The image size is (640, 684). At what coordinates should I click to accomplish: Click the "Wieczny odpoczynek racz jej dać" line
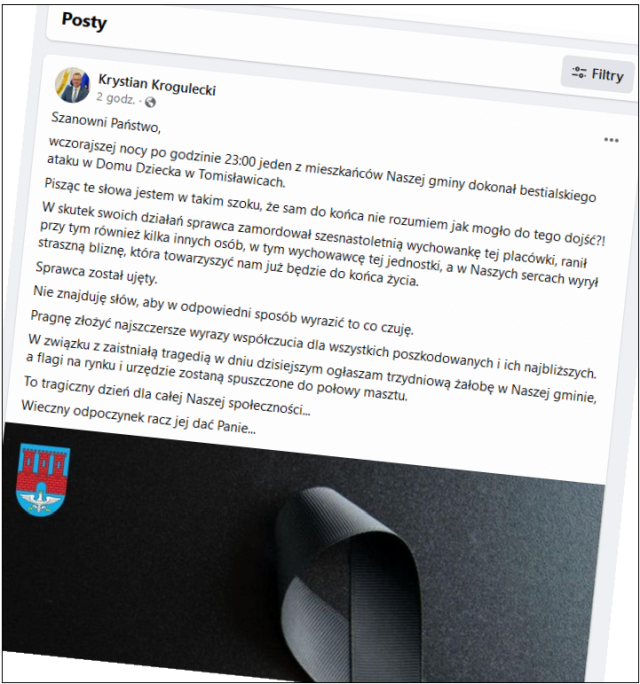pos(138,417)
